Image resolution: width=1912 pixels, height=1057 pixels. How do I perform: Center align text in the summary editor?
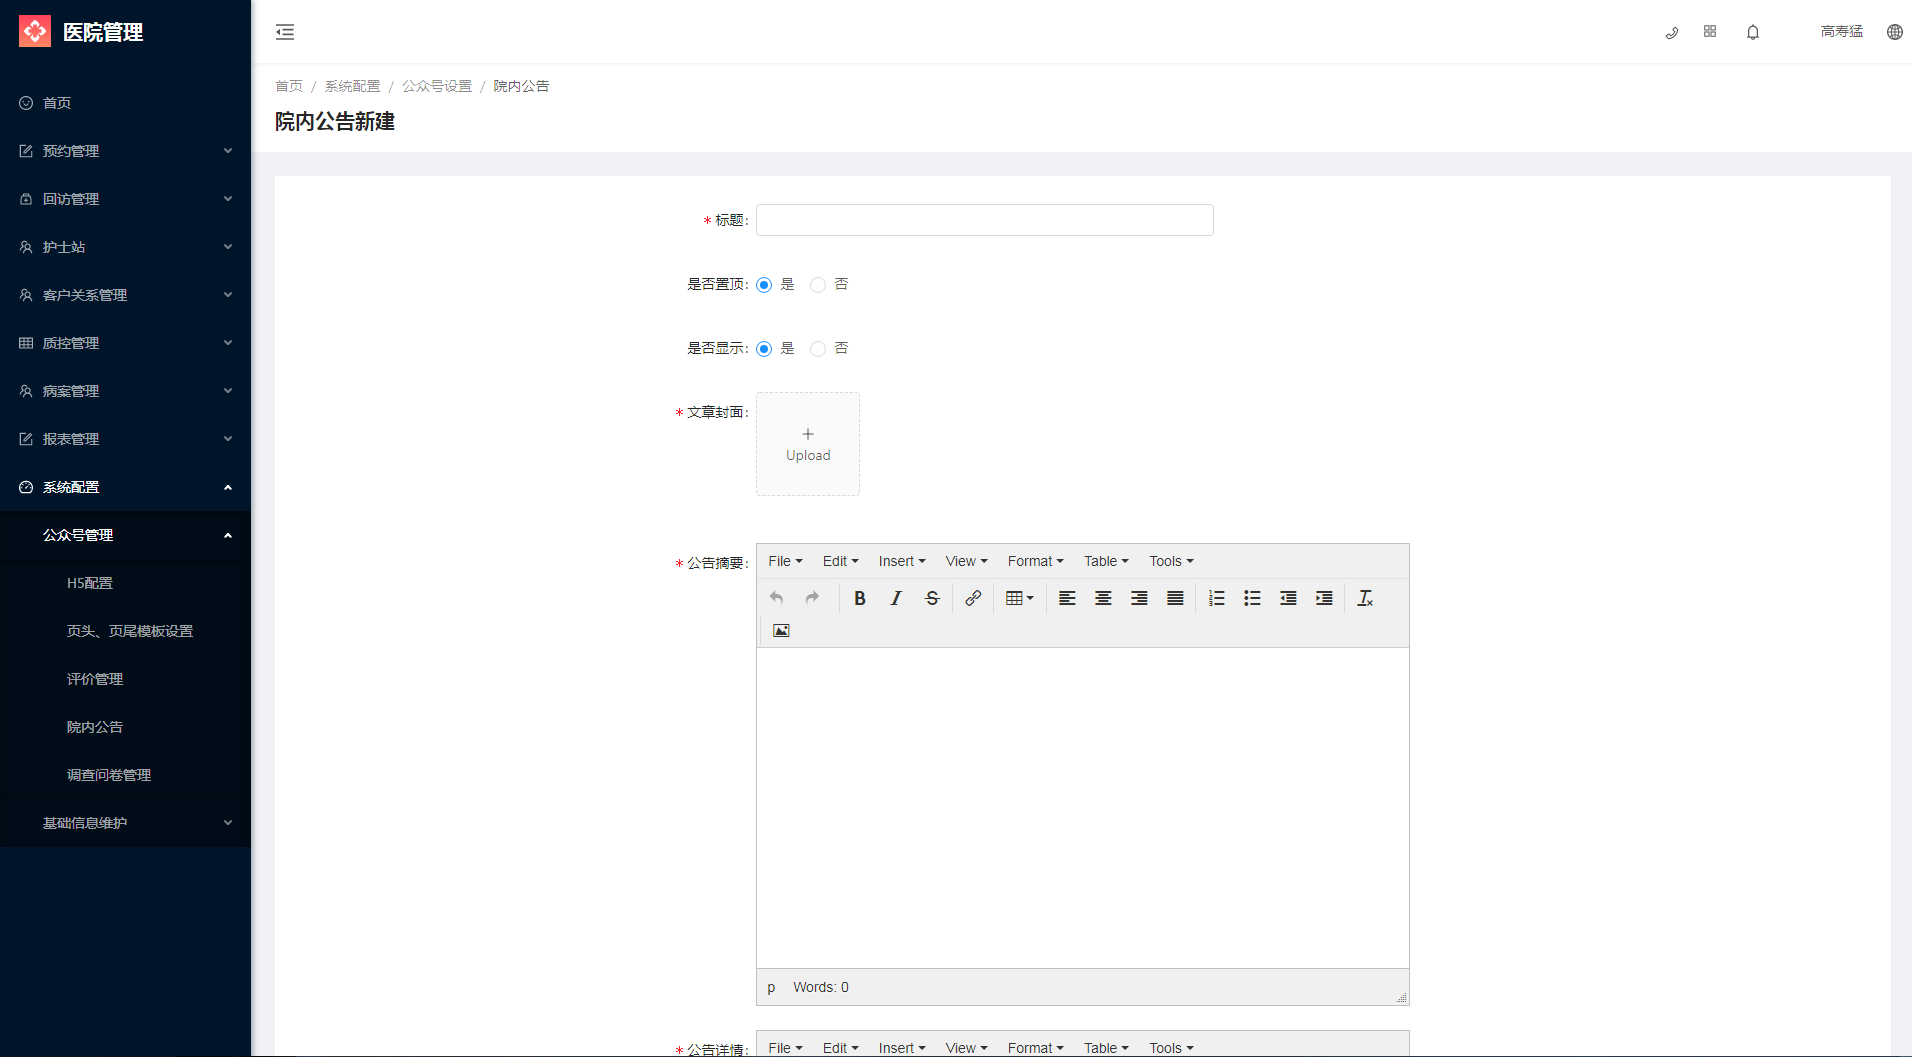(x=1103, y=598)
